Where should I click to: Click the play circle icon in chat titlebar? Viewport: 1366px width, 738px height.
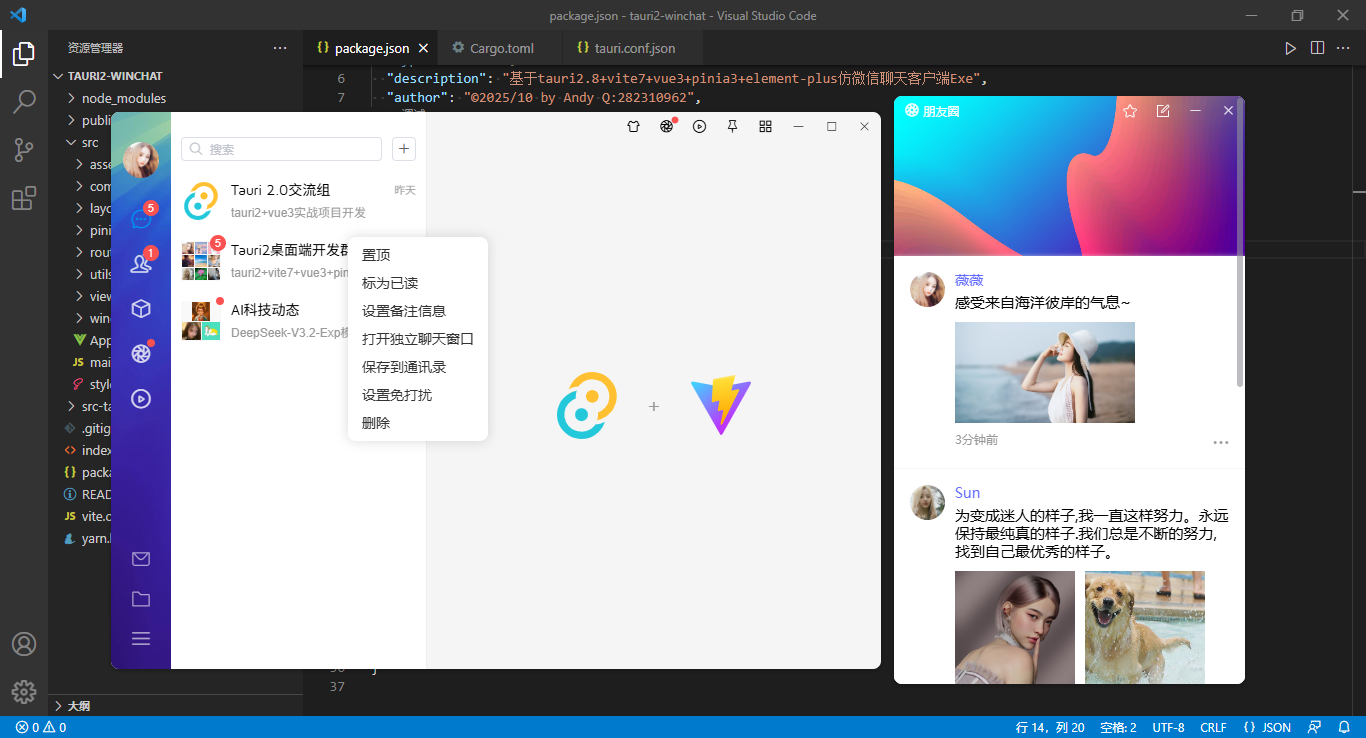point(700,126)
